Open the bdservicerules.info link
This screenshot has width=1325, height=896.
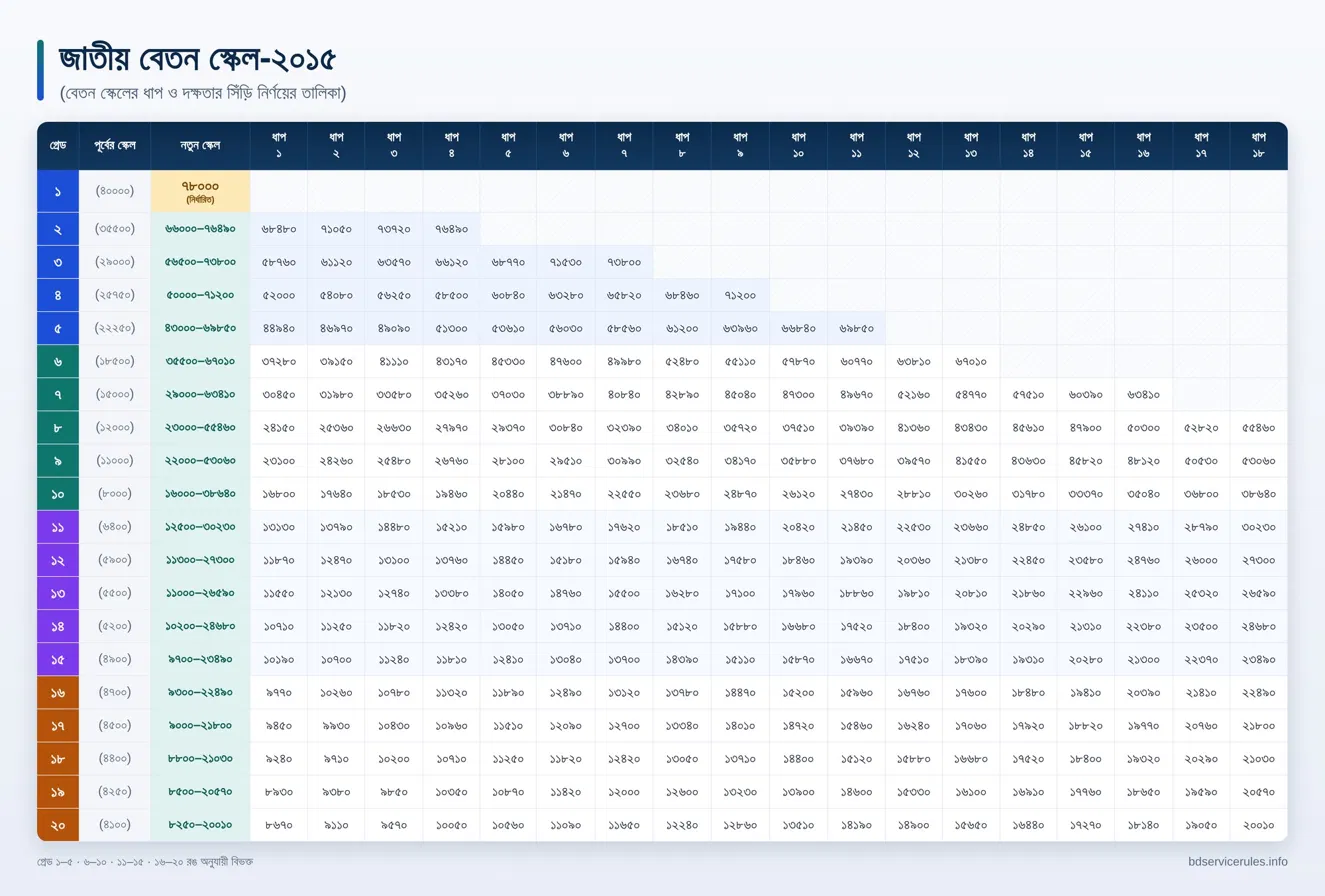(x=1238, y=861)
